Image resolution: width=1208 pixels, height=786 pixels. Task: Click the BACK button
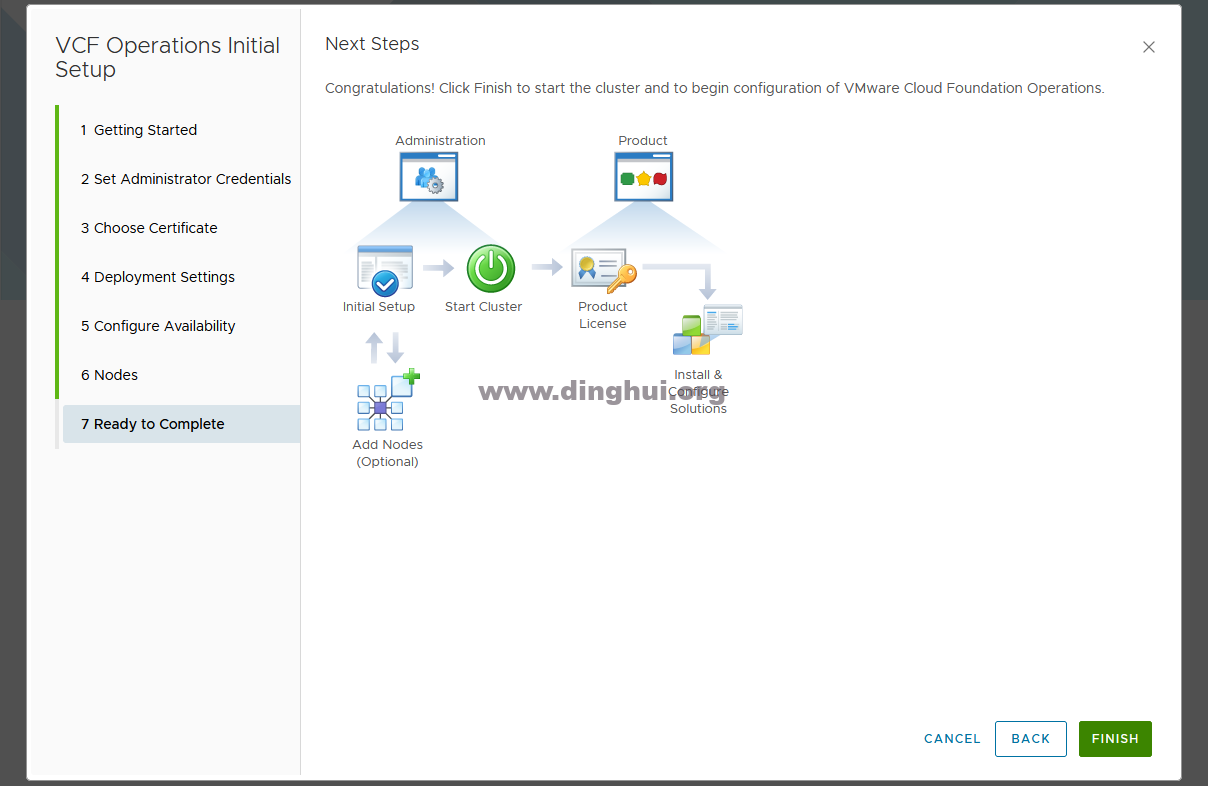(x=1031, y=739)
